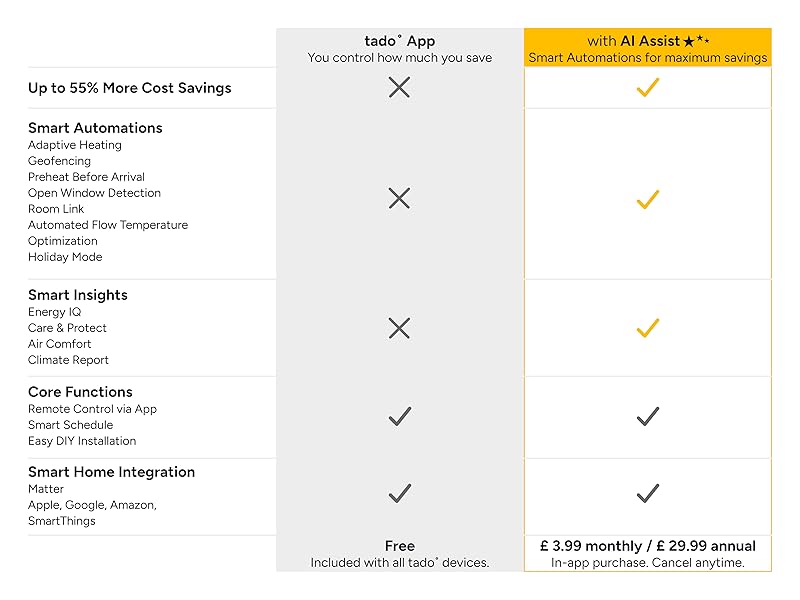Click the X mark in the Smart Automations row

click(x=399, y=199)
